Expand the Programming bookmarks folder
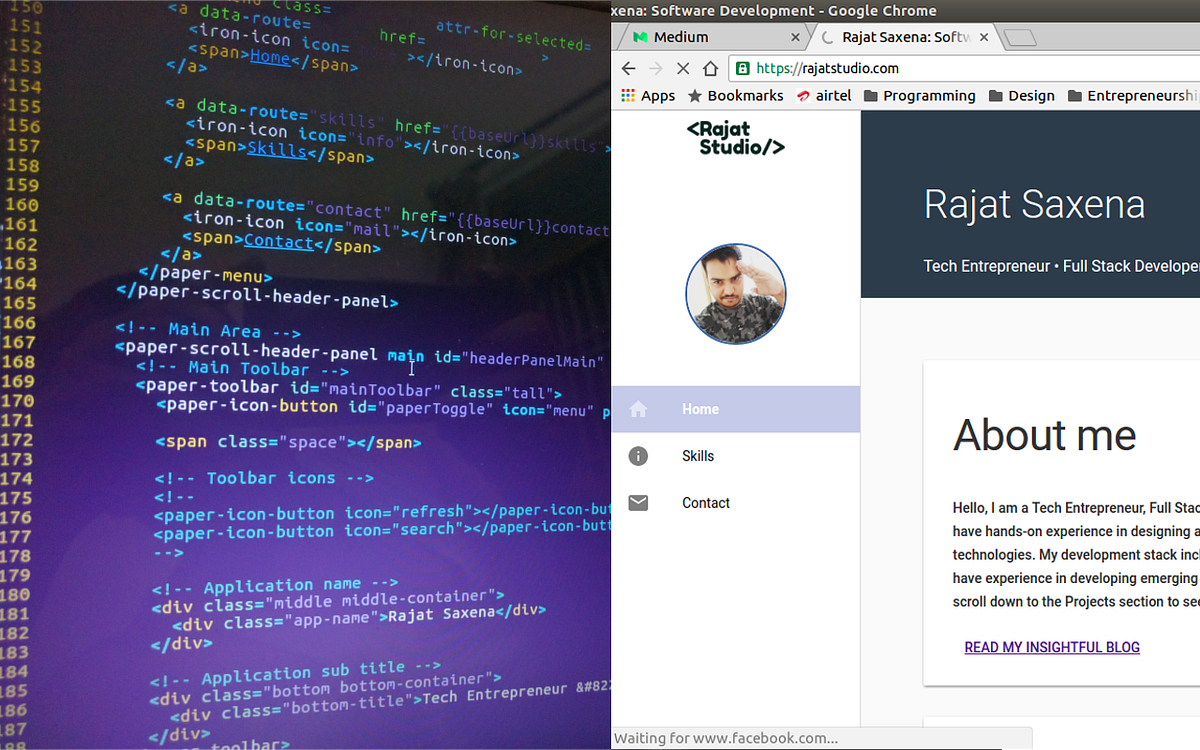1200x750 pixels. click(929, 95)
